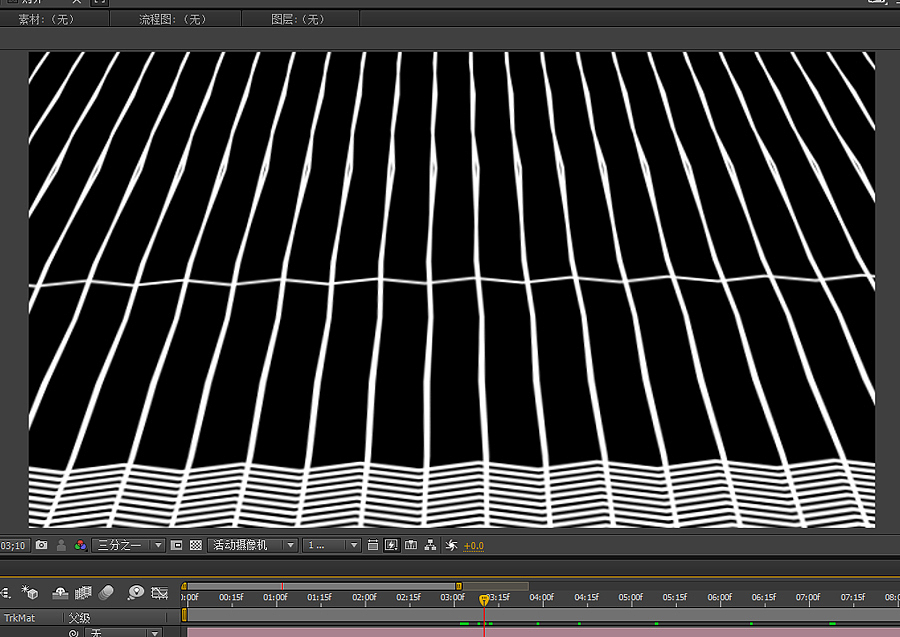Click the Timeline button icon in viewer
900x637 pixels.
tap(411, 545)
